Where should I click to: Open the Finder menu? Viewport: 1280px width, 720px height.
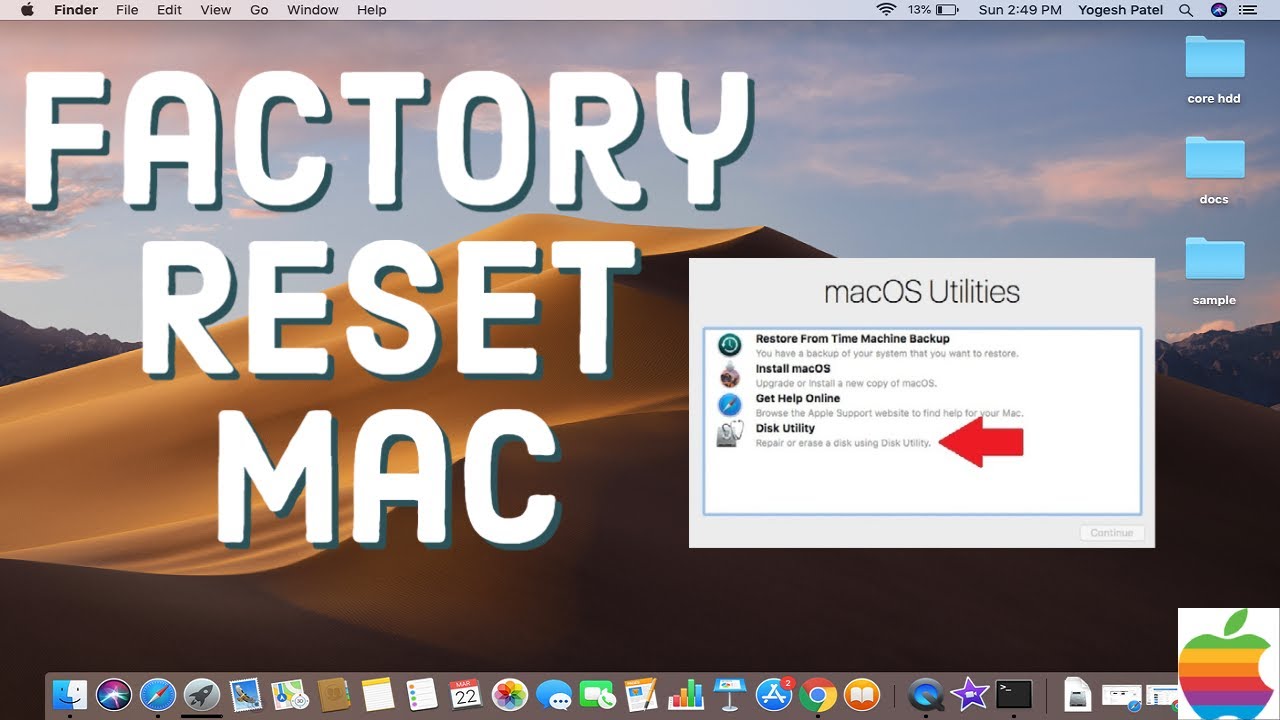(x=75, y=10)
